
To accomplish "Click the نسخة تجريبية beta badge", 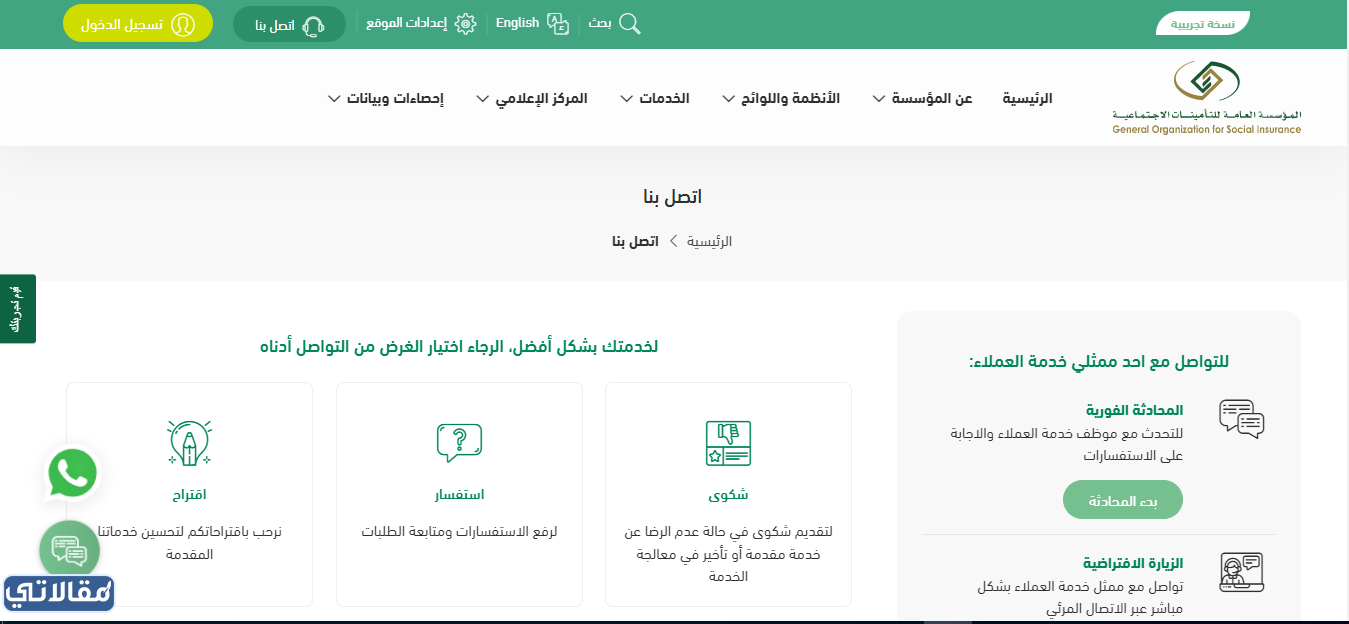I will (1202, 24).
